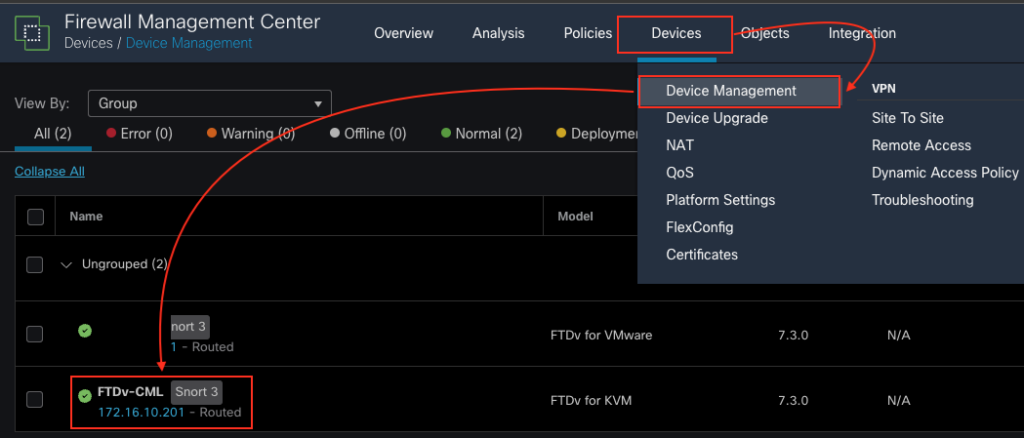
Task: Select the All (2) filter tab
Action: coord(52,133)
